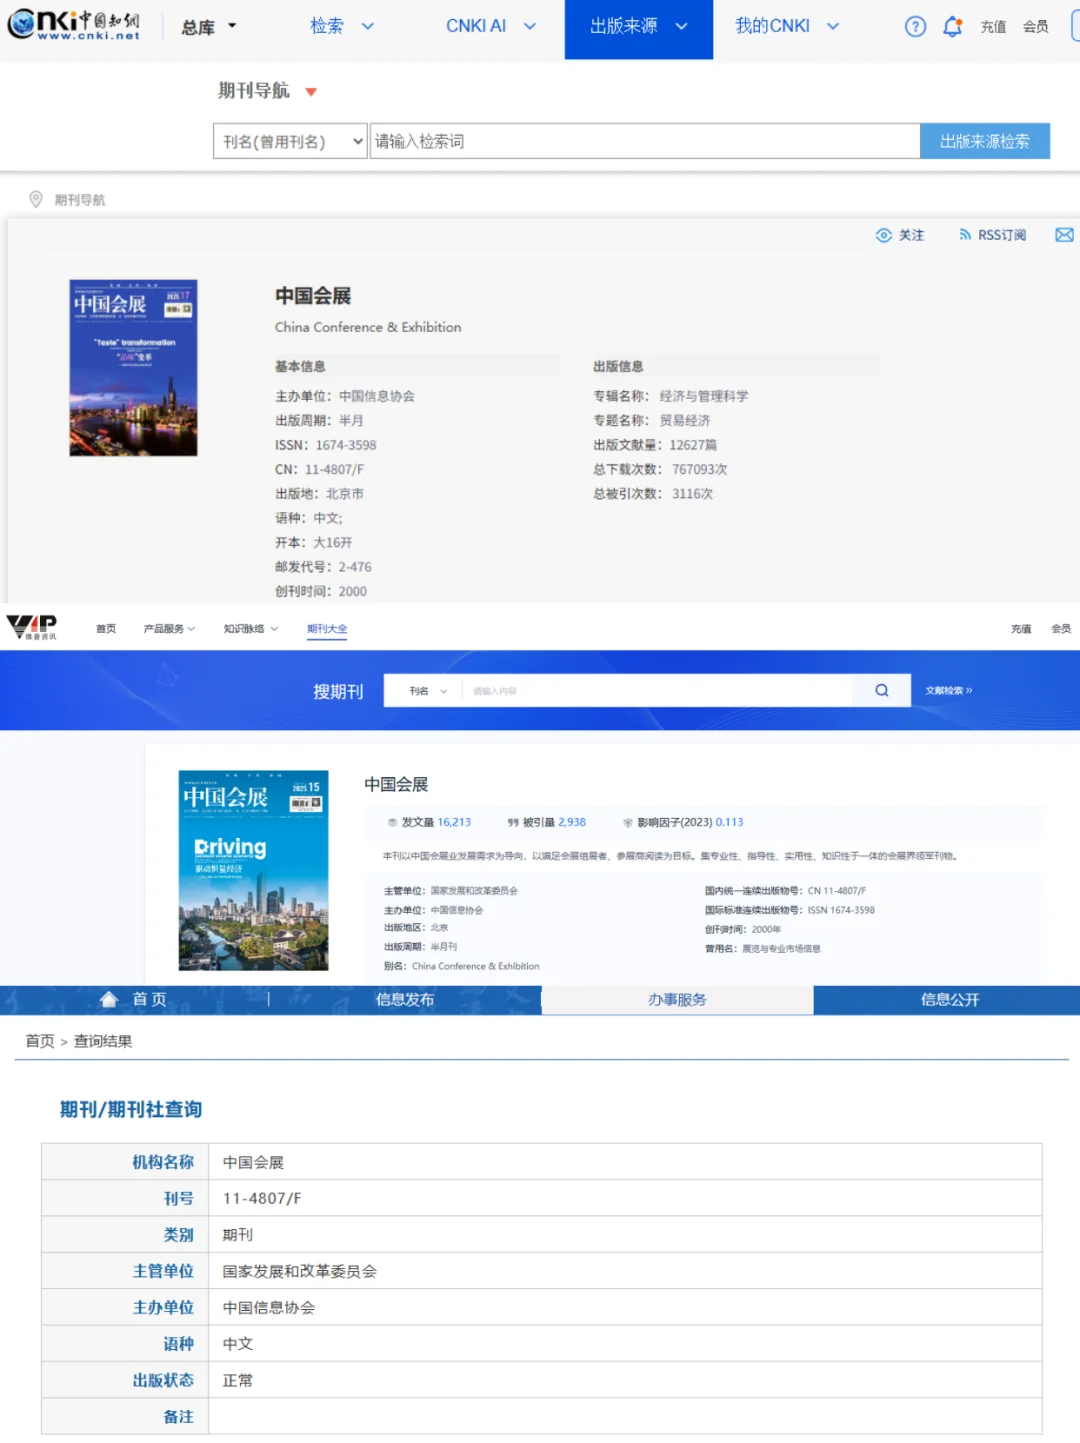Click the home icon beside 首页
This screenshot has height=1443, width=1080.
(109, 999)
